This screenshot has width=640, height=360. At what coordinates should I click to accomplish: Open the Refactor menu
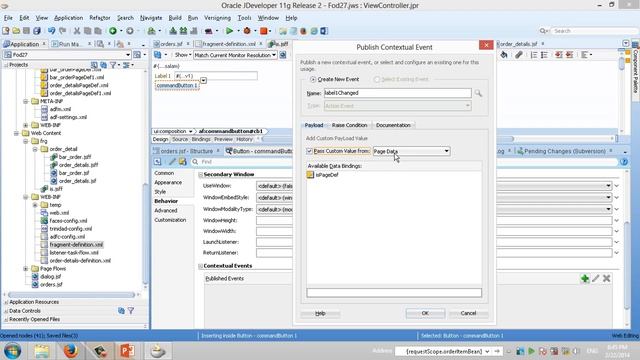[100, 18]
